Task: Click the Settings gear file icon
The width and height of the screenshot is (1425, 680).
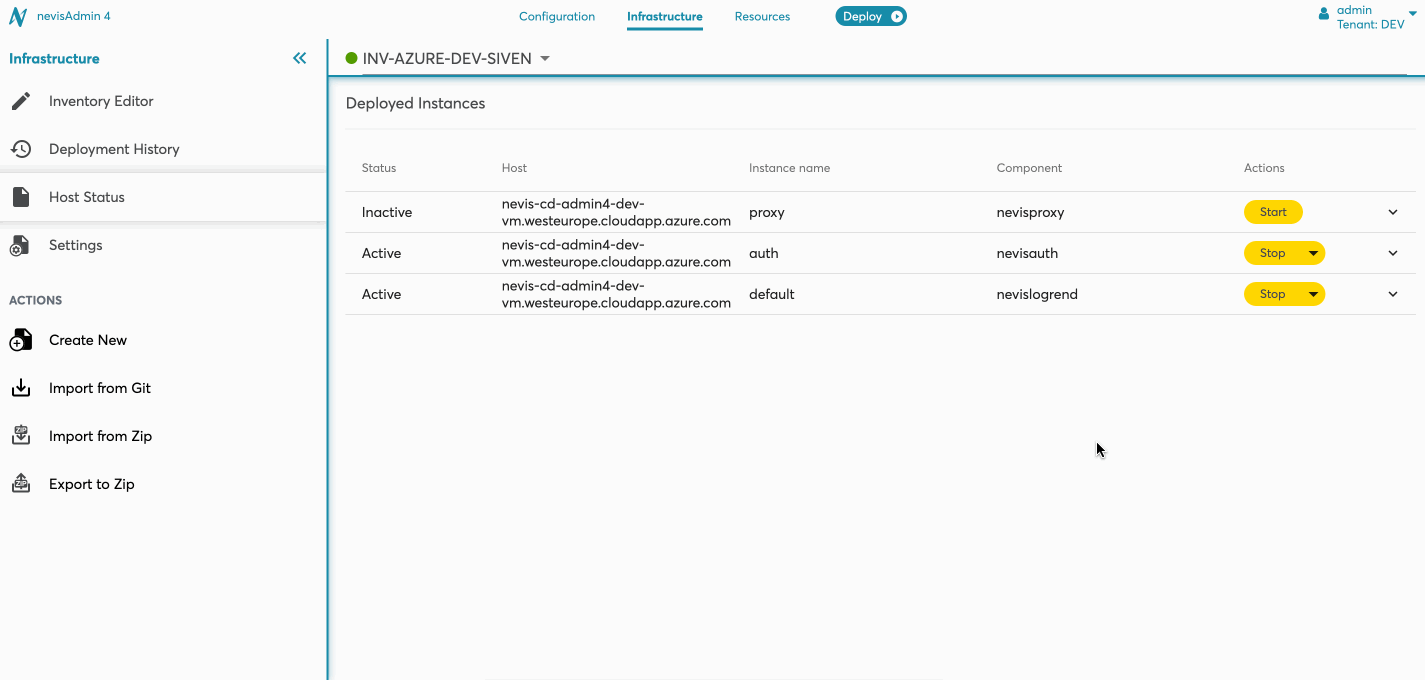Action: point(19,246)
